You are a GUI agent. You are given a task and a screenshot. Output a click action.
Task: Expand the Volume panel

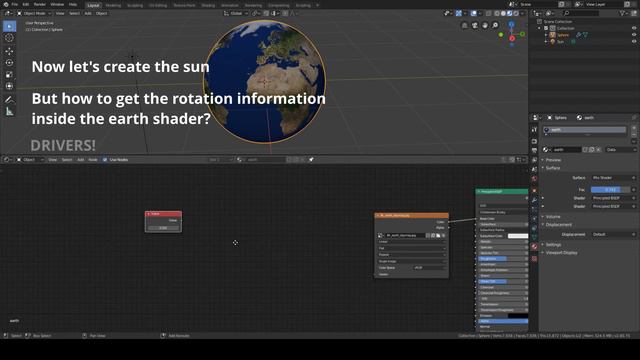pyautogui.click(x=553, y=217)
